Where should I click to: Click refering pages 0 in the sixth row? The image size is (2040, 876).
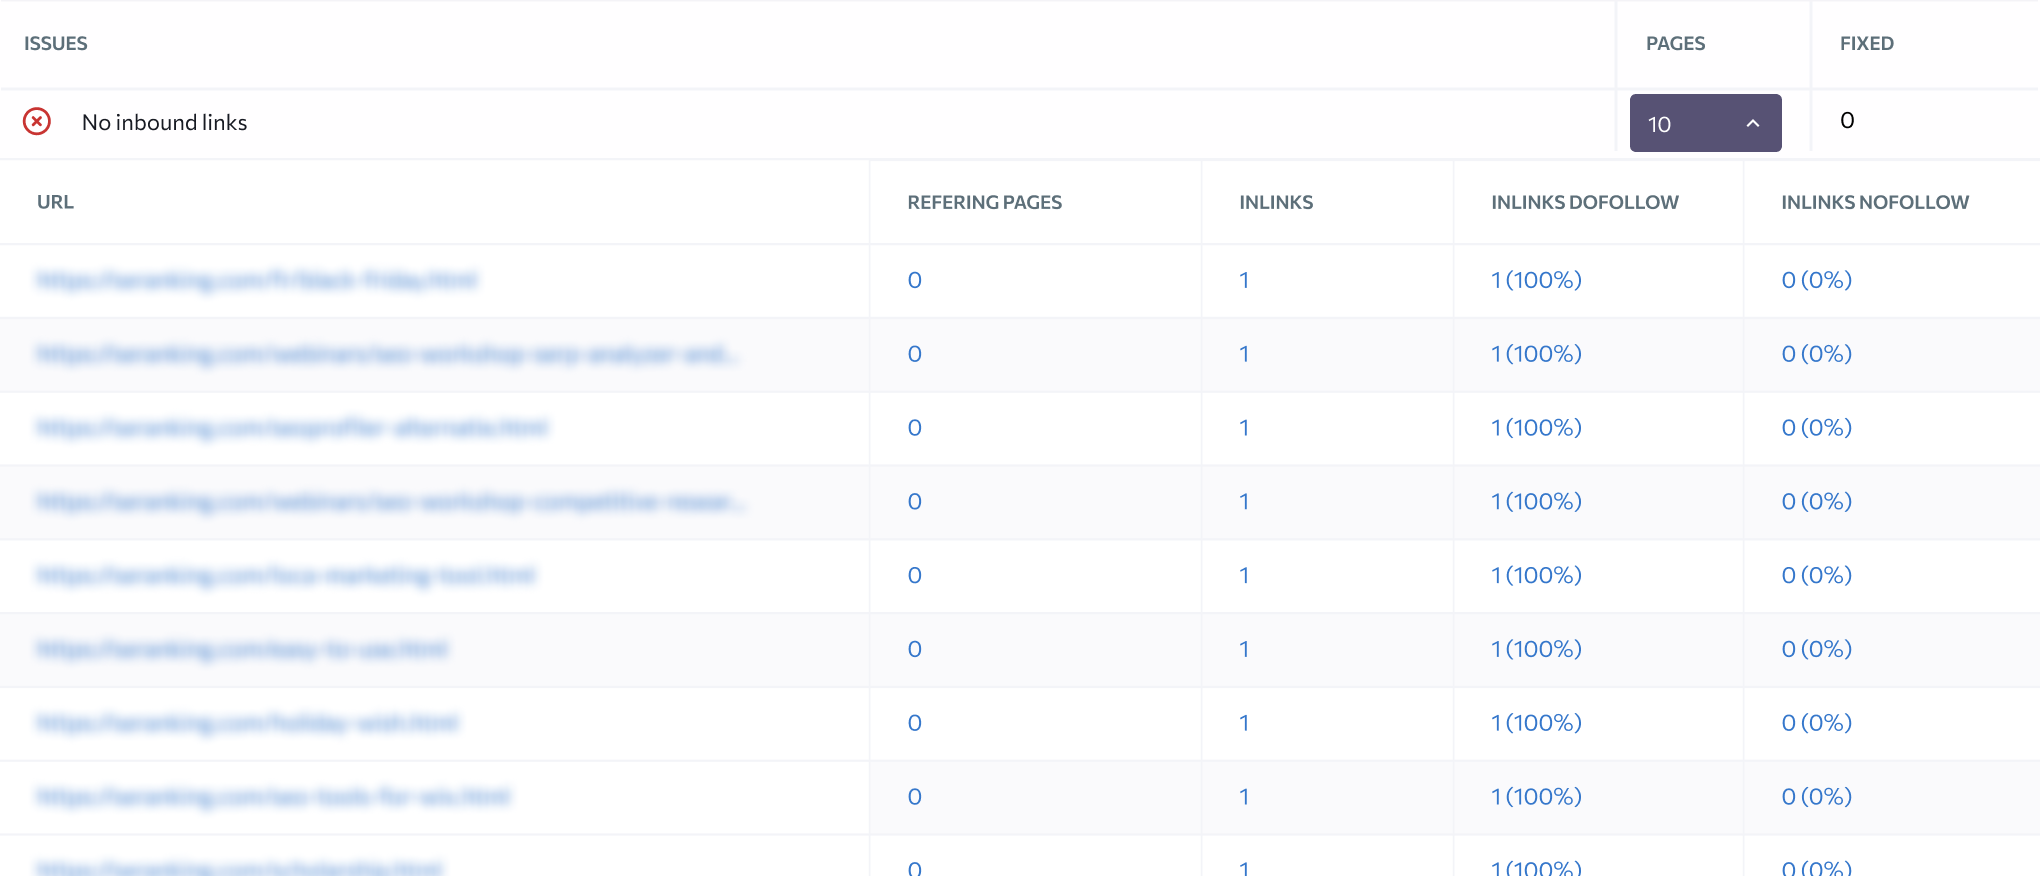coord(914,650)
